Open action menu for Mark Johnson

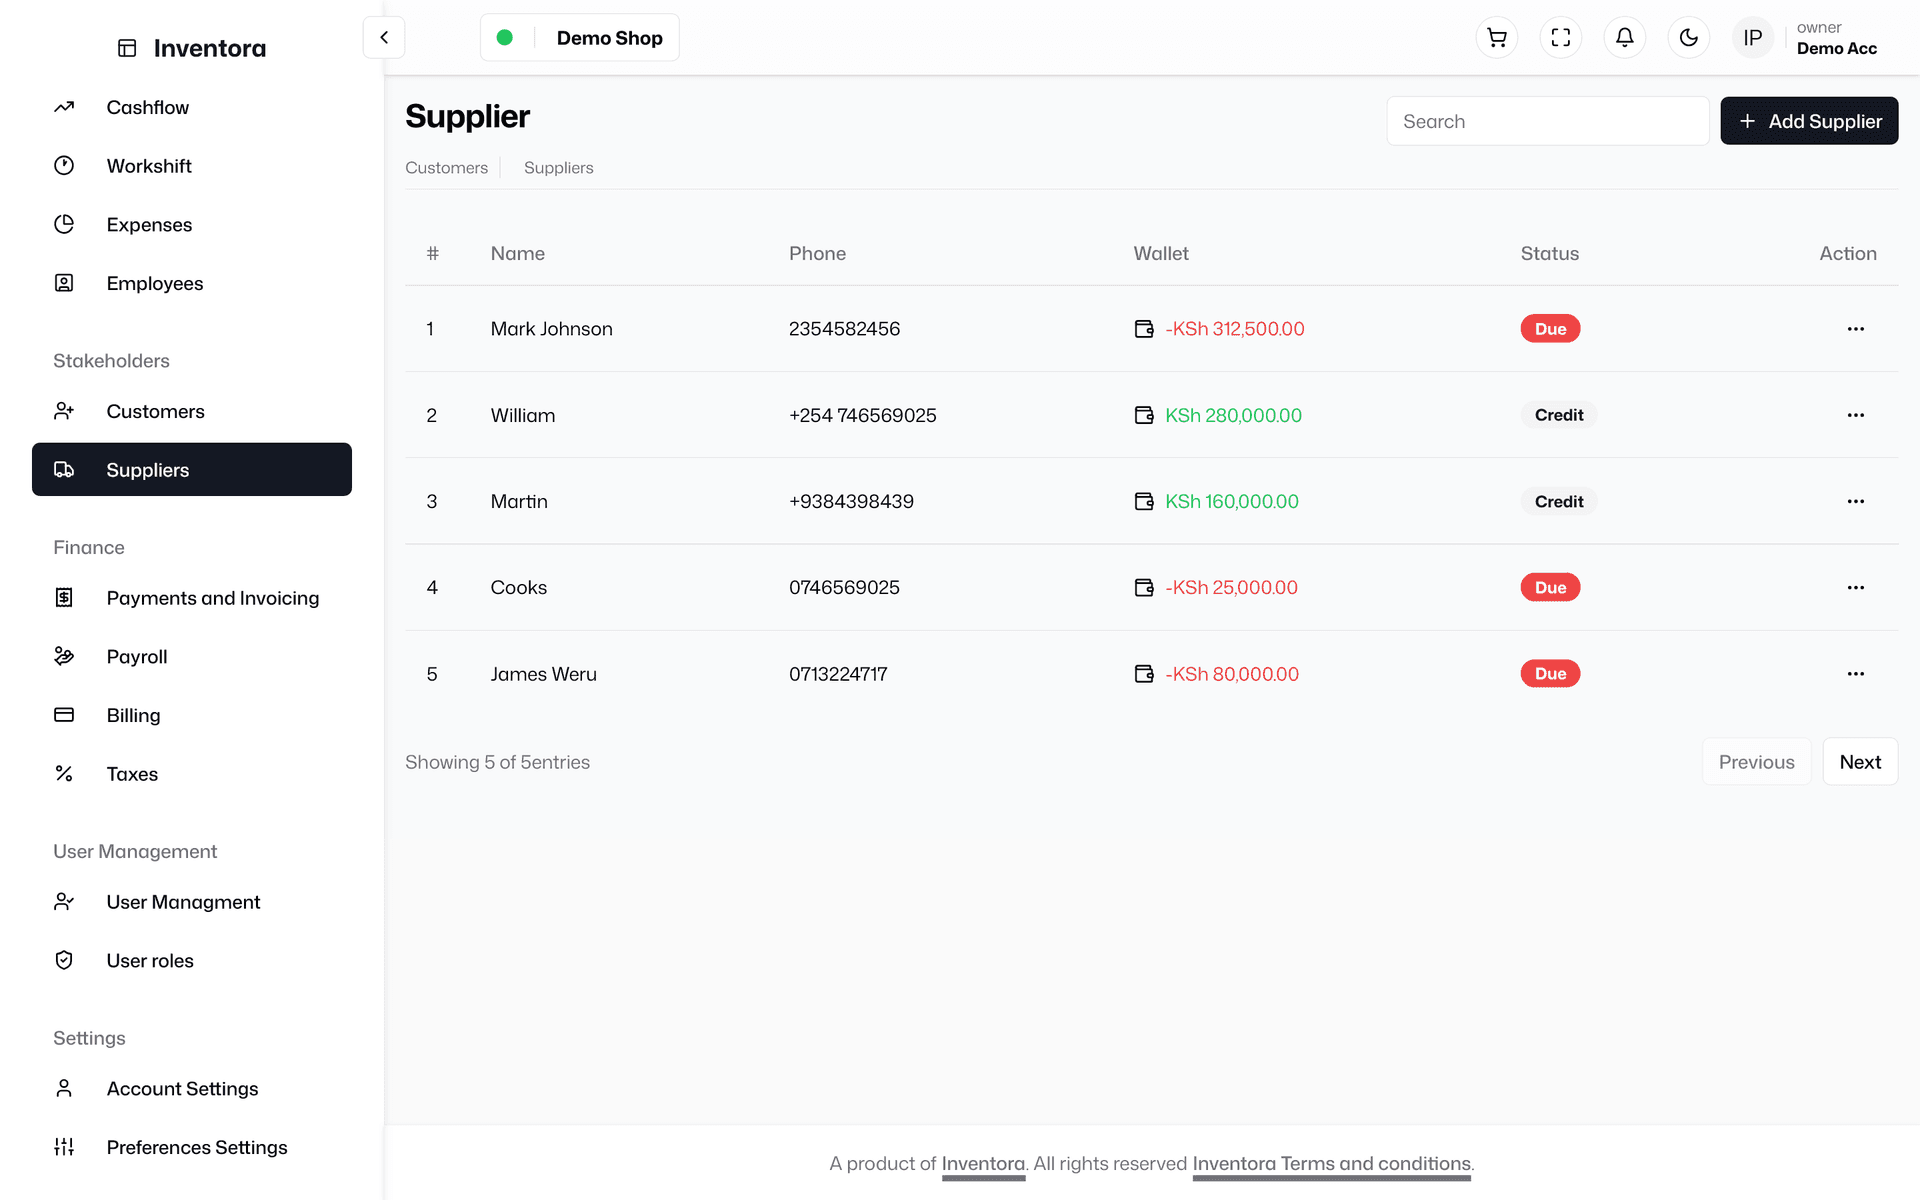pos(1856,329)
